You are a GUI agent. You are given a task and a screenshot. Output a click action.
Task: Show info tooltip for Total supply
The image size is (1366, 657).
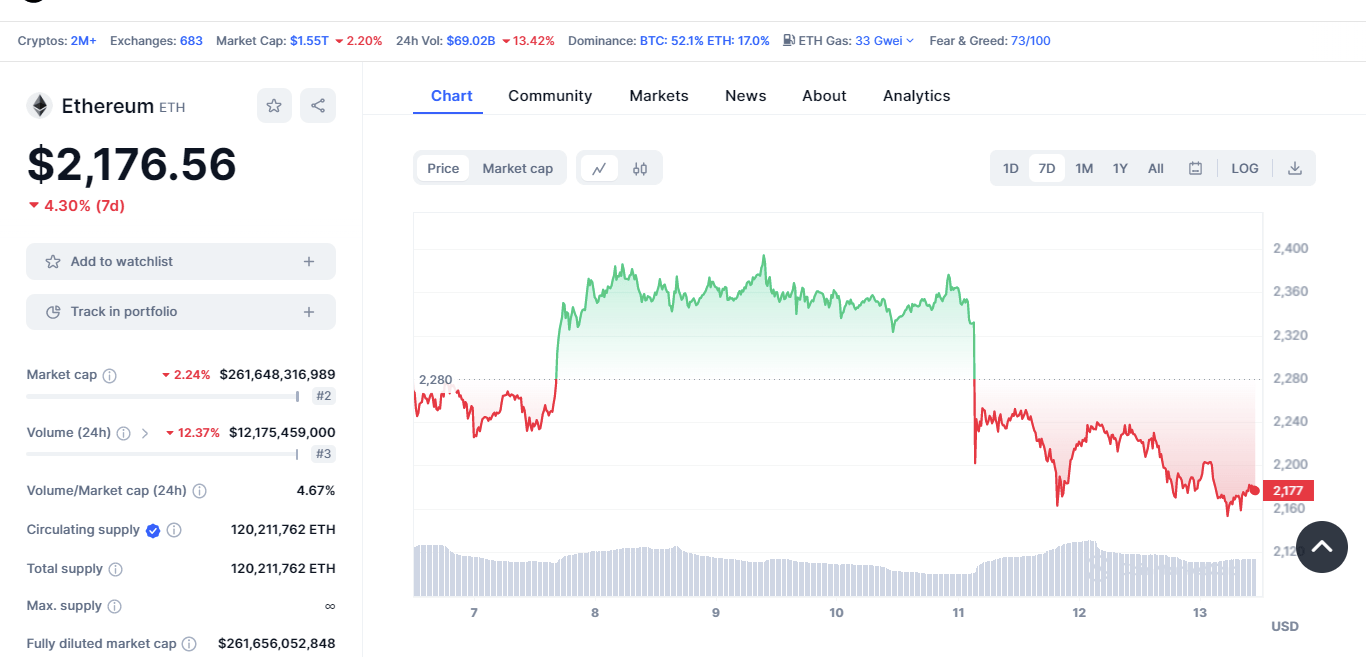(x=115, y=569)
